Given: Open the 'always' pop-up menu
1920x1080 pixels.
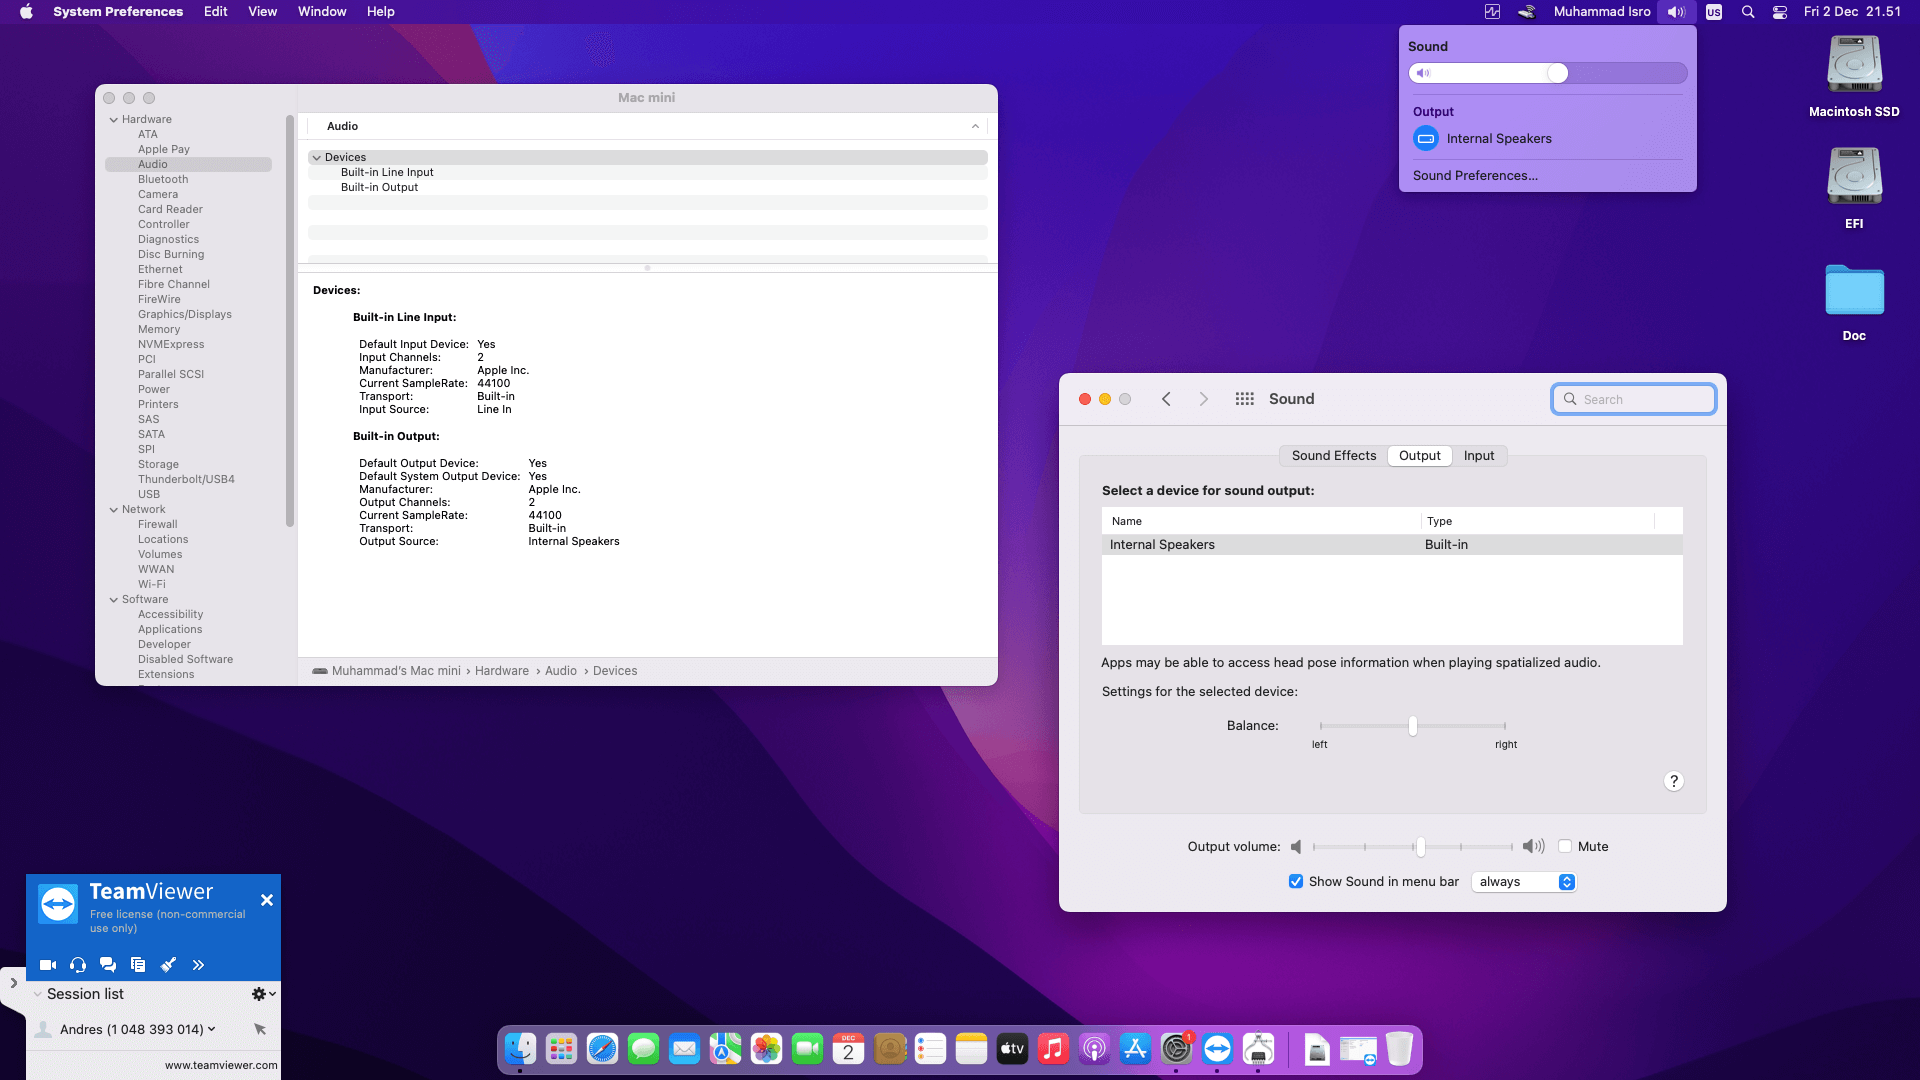Looking at the screenshot, I should (1524, 881).
